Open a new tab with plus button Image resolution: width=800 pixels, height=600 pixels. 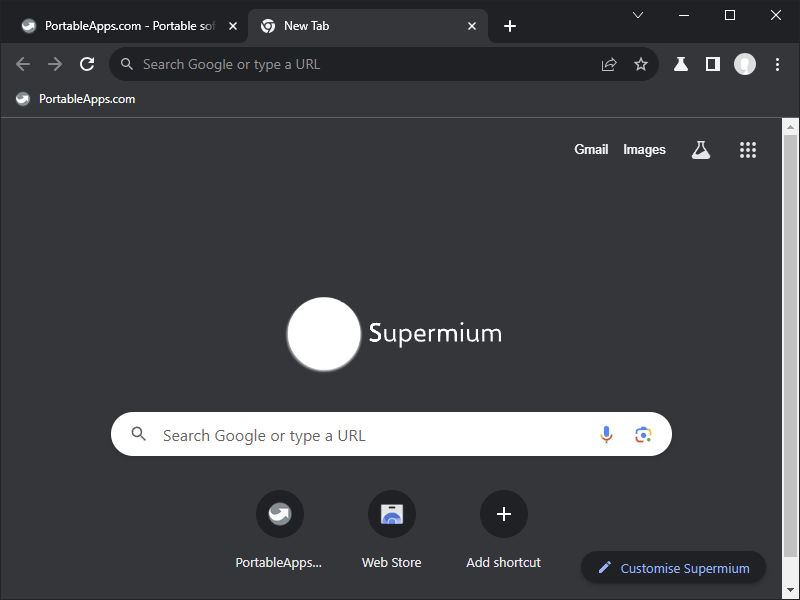(510, 26)
